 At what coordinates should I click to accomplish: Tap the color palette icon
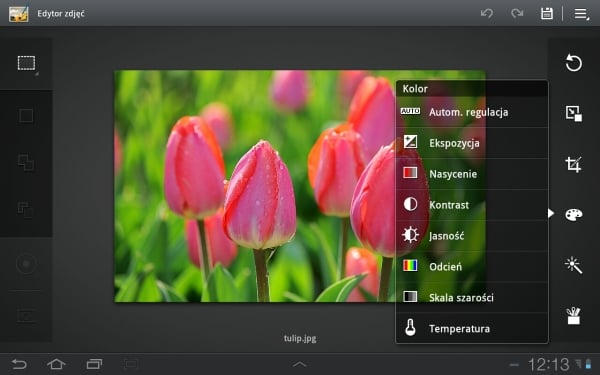click(x=574, y=214)
